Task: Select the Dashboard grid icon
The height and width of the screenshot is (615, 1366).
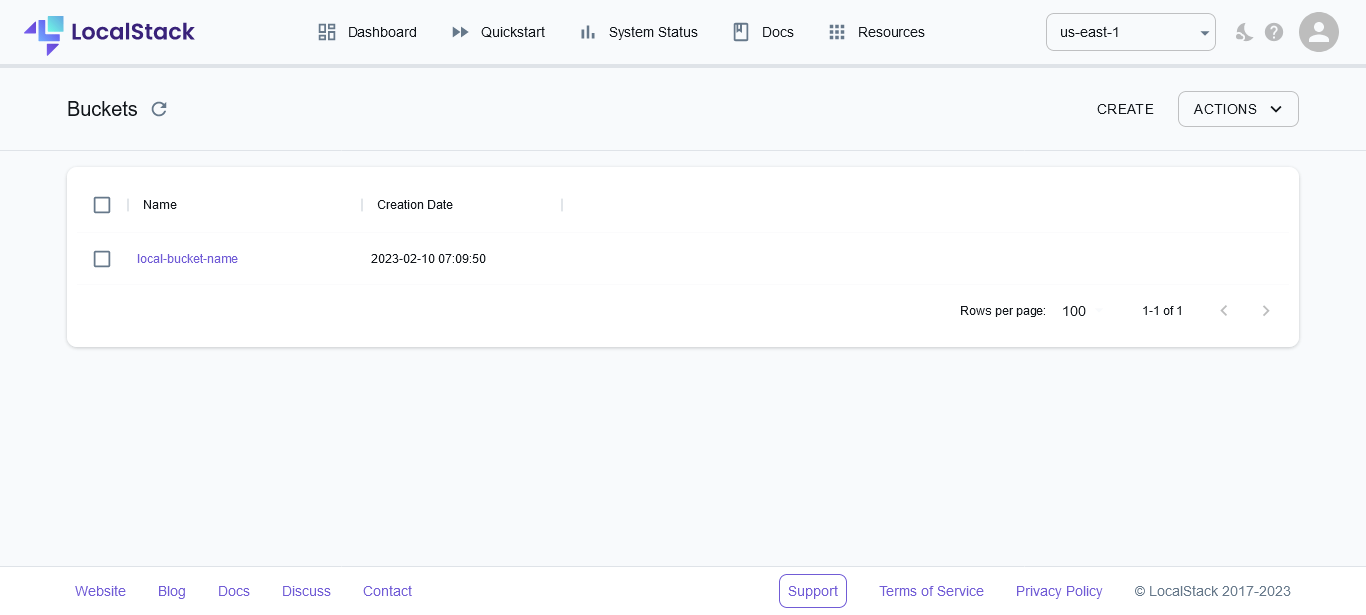Action: coord(327,32)
